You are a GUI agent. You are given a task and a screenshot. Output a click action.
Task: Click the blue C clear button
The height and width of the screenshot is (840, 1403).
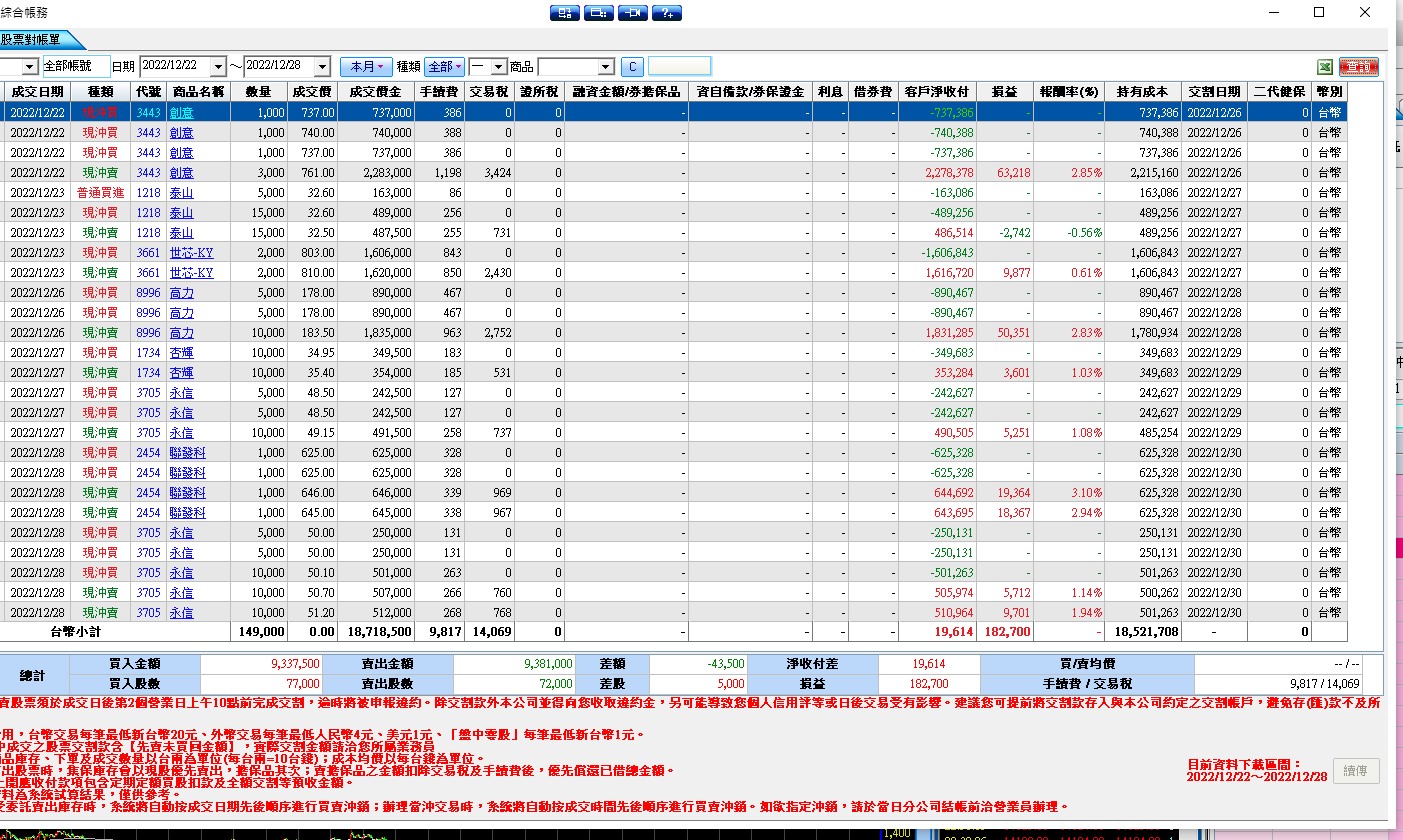(x=632, y=67)
